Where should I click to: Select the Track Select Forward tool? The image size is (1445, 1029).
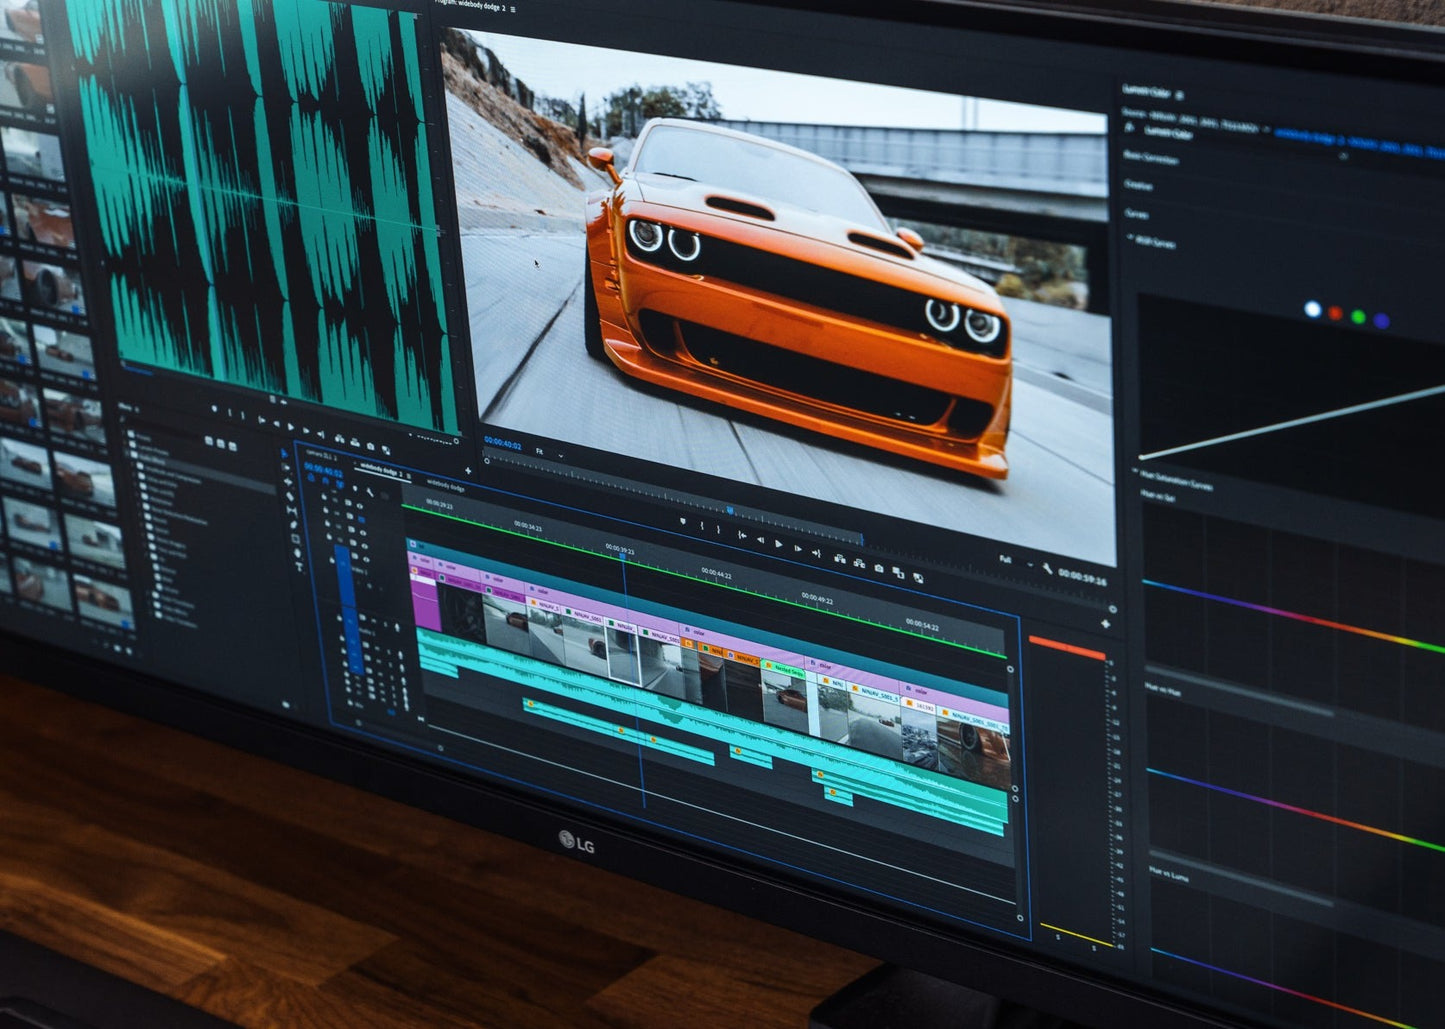click(285, 468)
